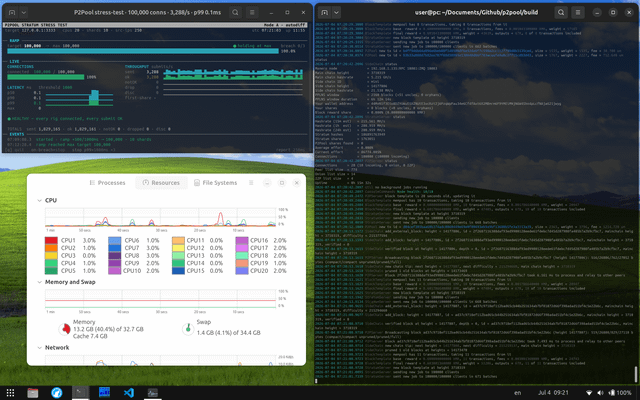Switch to the Terminal taskbar icon
This screenshot has width=640, height=400.
(x=80, y=393)
